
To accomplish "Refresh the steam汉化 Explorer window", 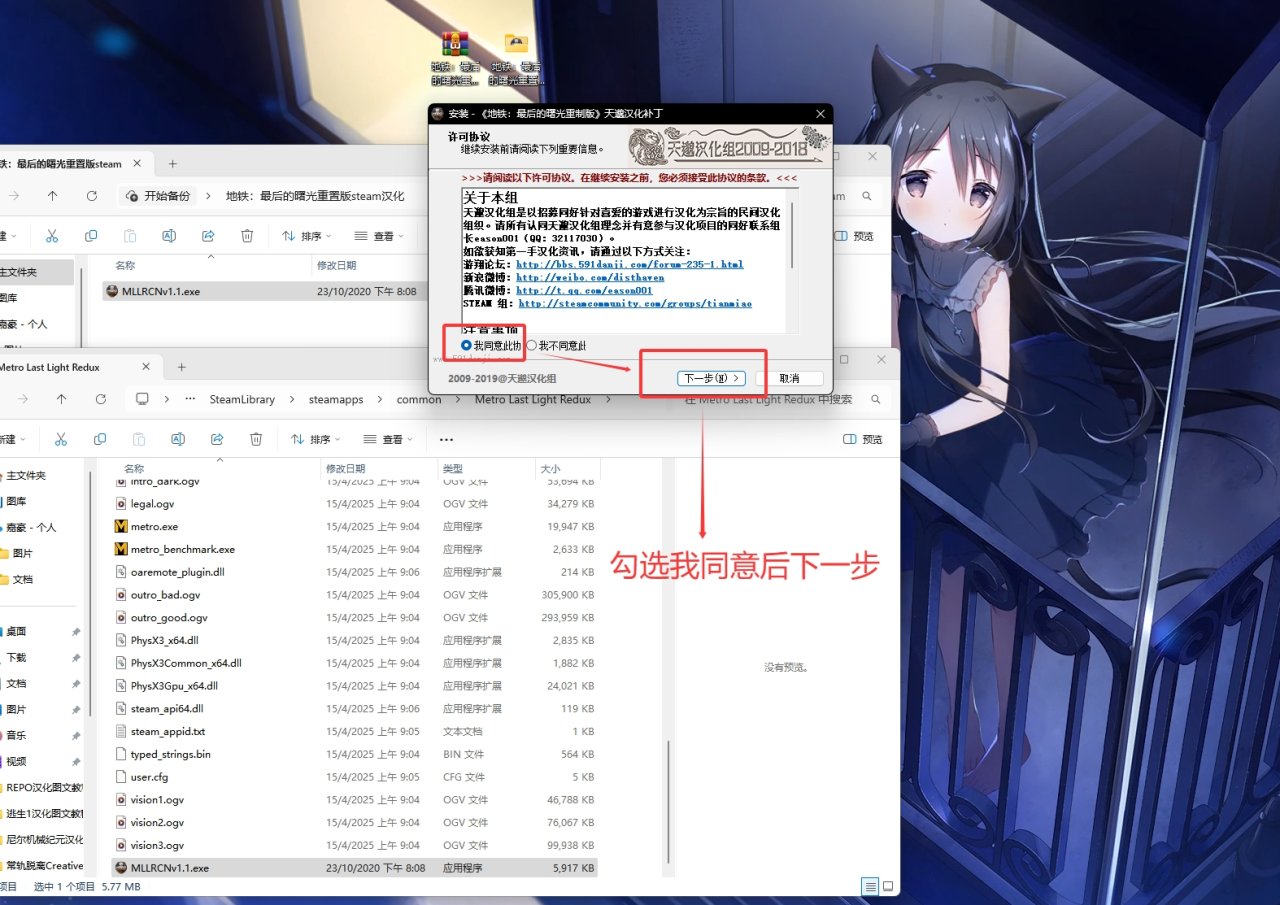I will 92,196.
